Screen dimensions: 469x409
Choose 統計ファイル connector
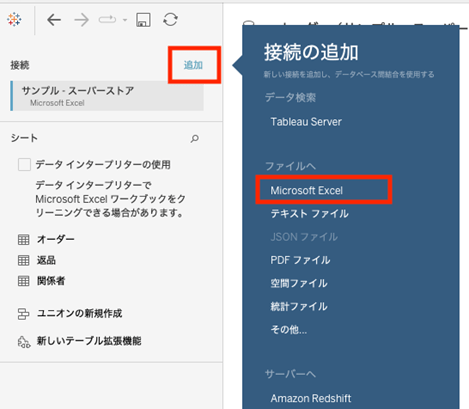299,306
